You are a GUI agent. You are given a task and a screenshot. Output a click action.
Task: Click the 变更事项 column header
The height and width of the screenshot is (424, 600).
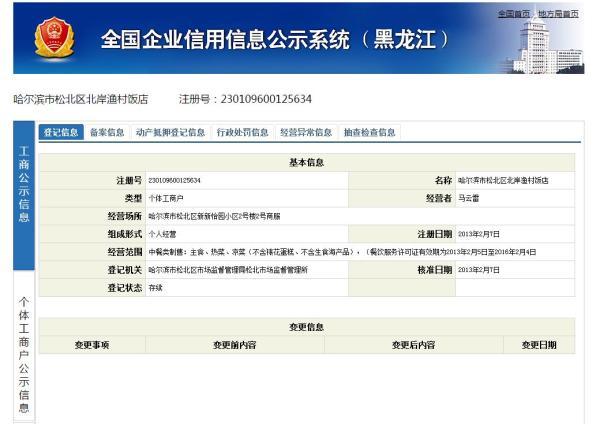pos(92,345)
